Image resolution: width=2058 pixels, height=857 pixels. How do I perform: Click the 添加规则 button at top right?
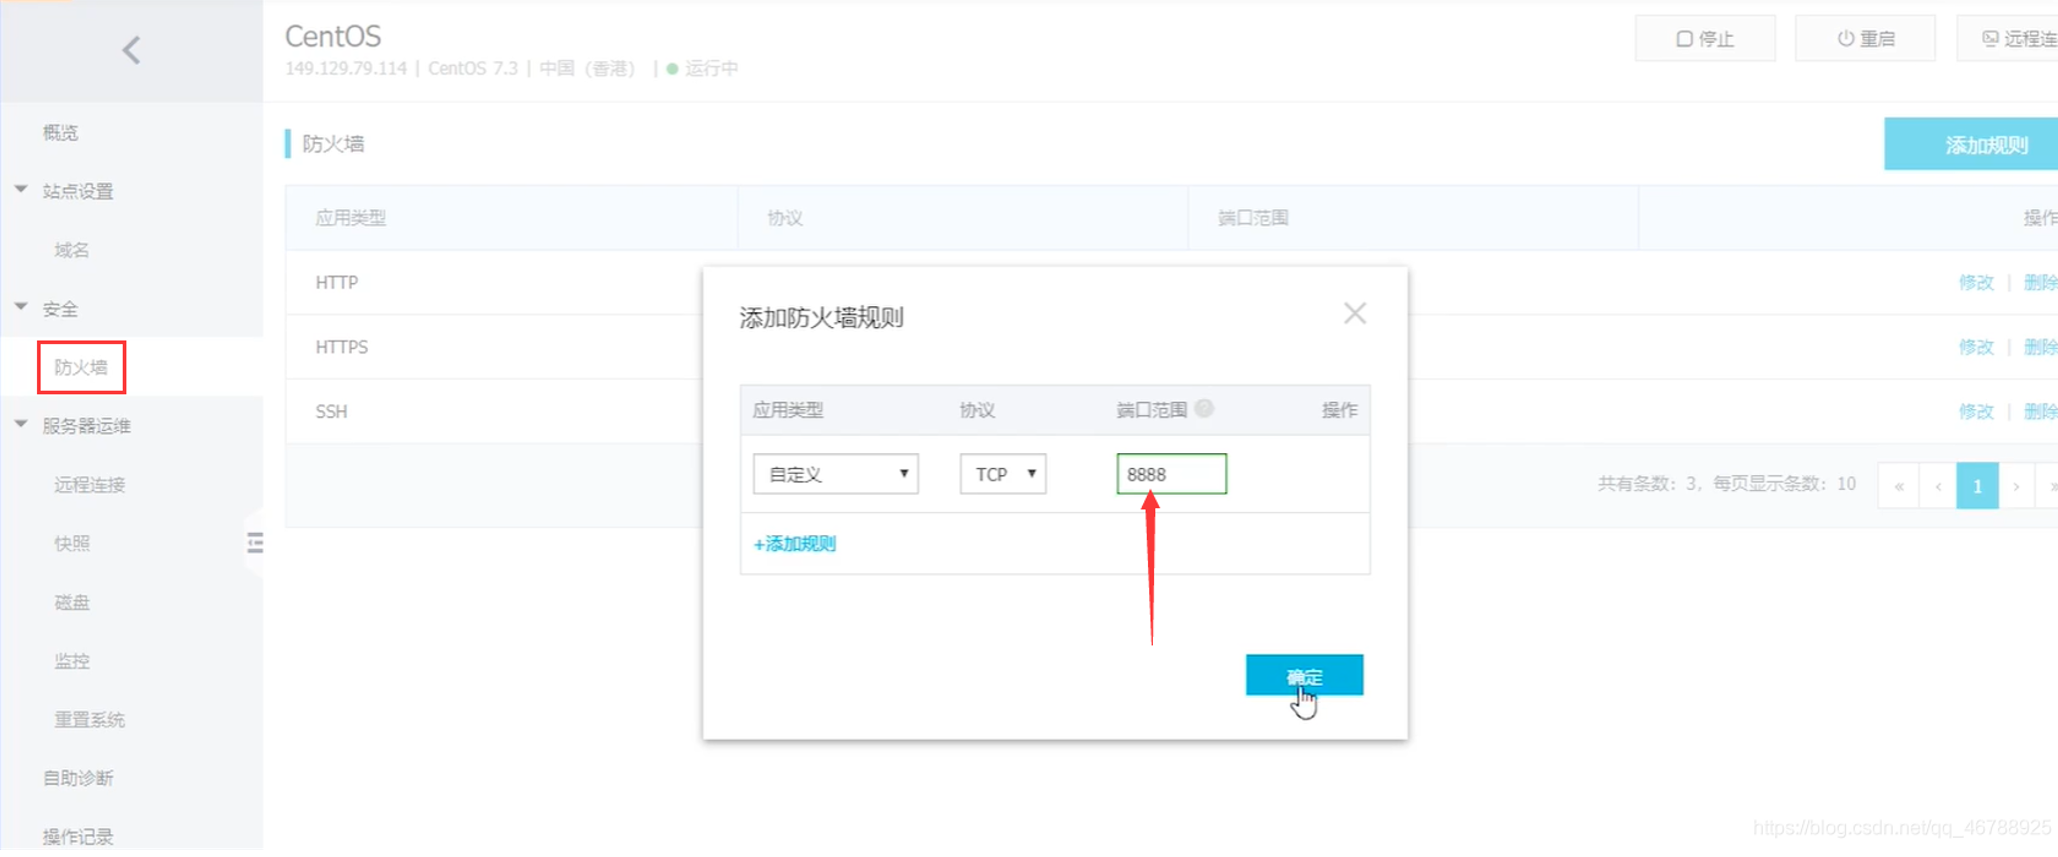[1971, 144]
